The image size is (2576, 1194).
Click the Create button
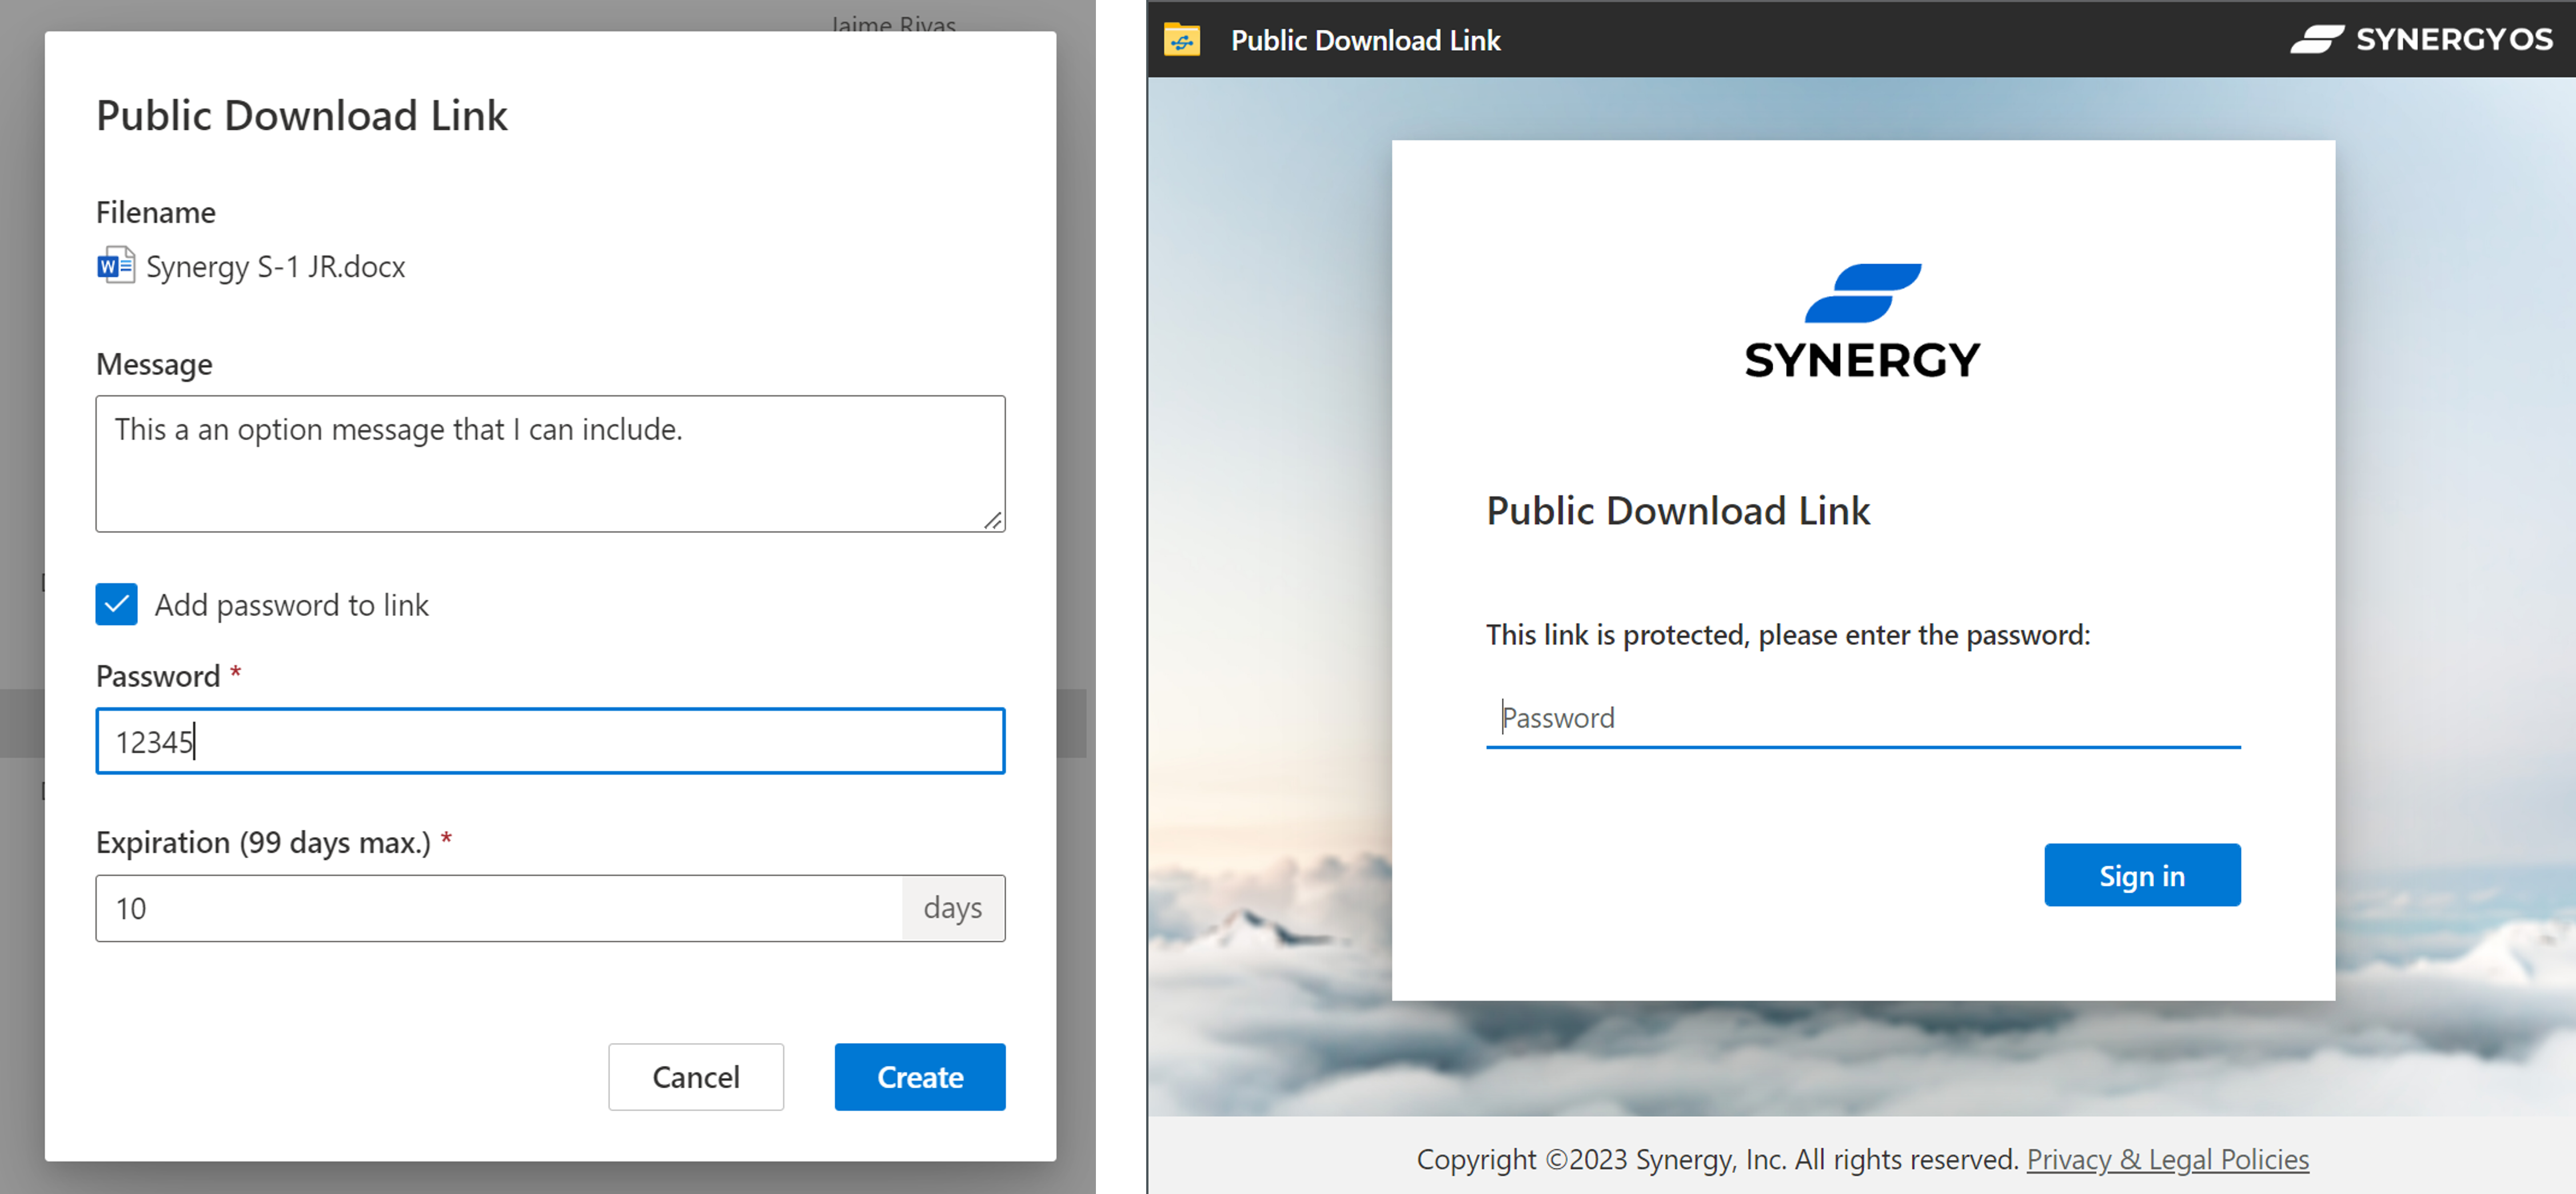click(x=920, y=1077)
